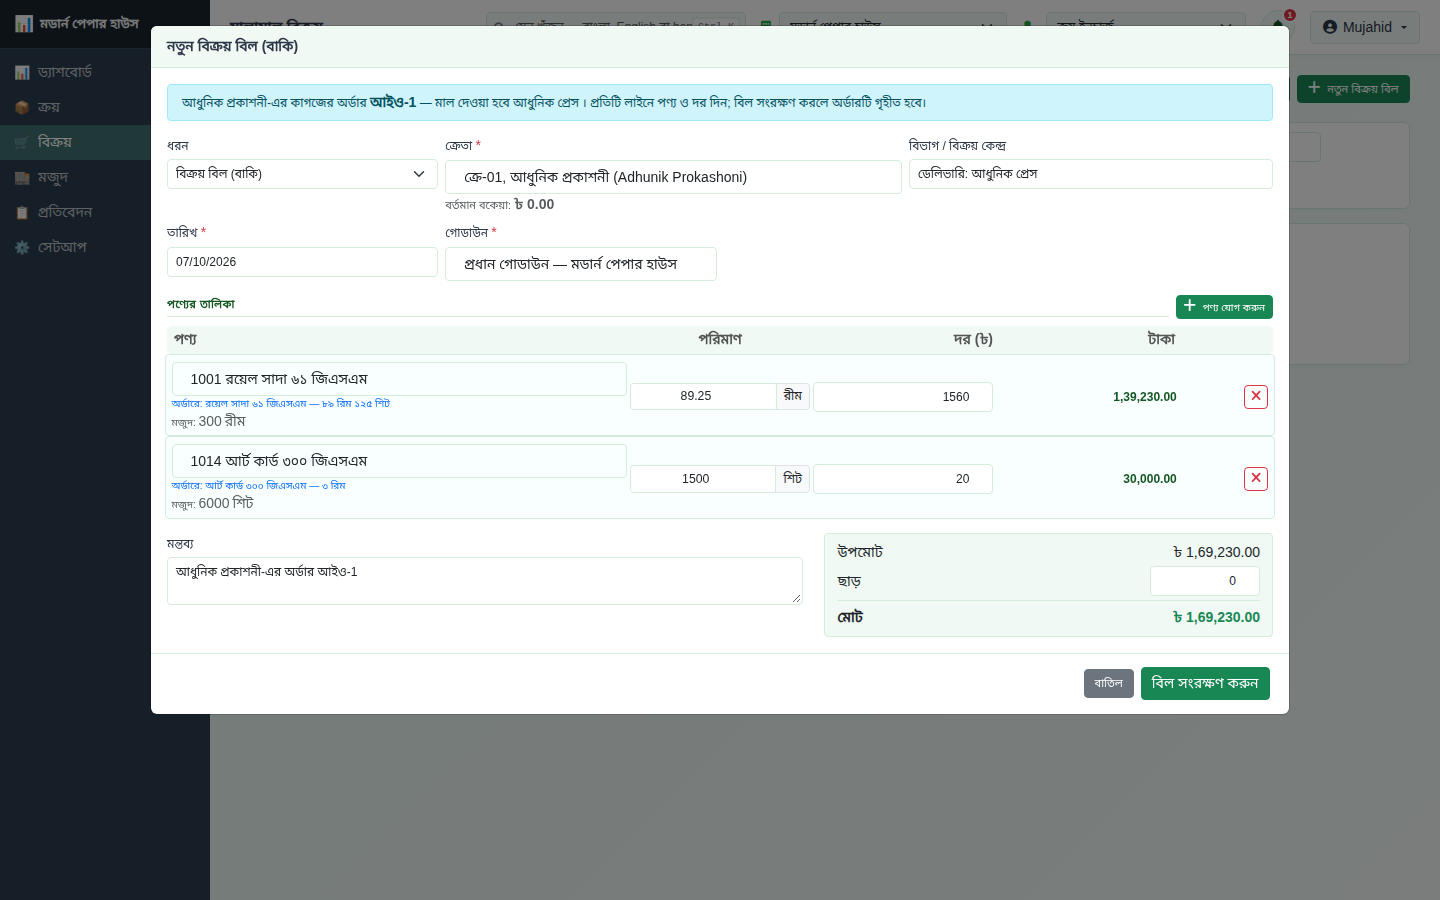Click the মজুদ warehouse icon in the sidebar
The image size is (1440, 900).
[x=22, y=178]
